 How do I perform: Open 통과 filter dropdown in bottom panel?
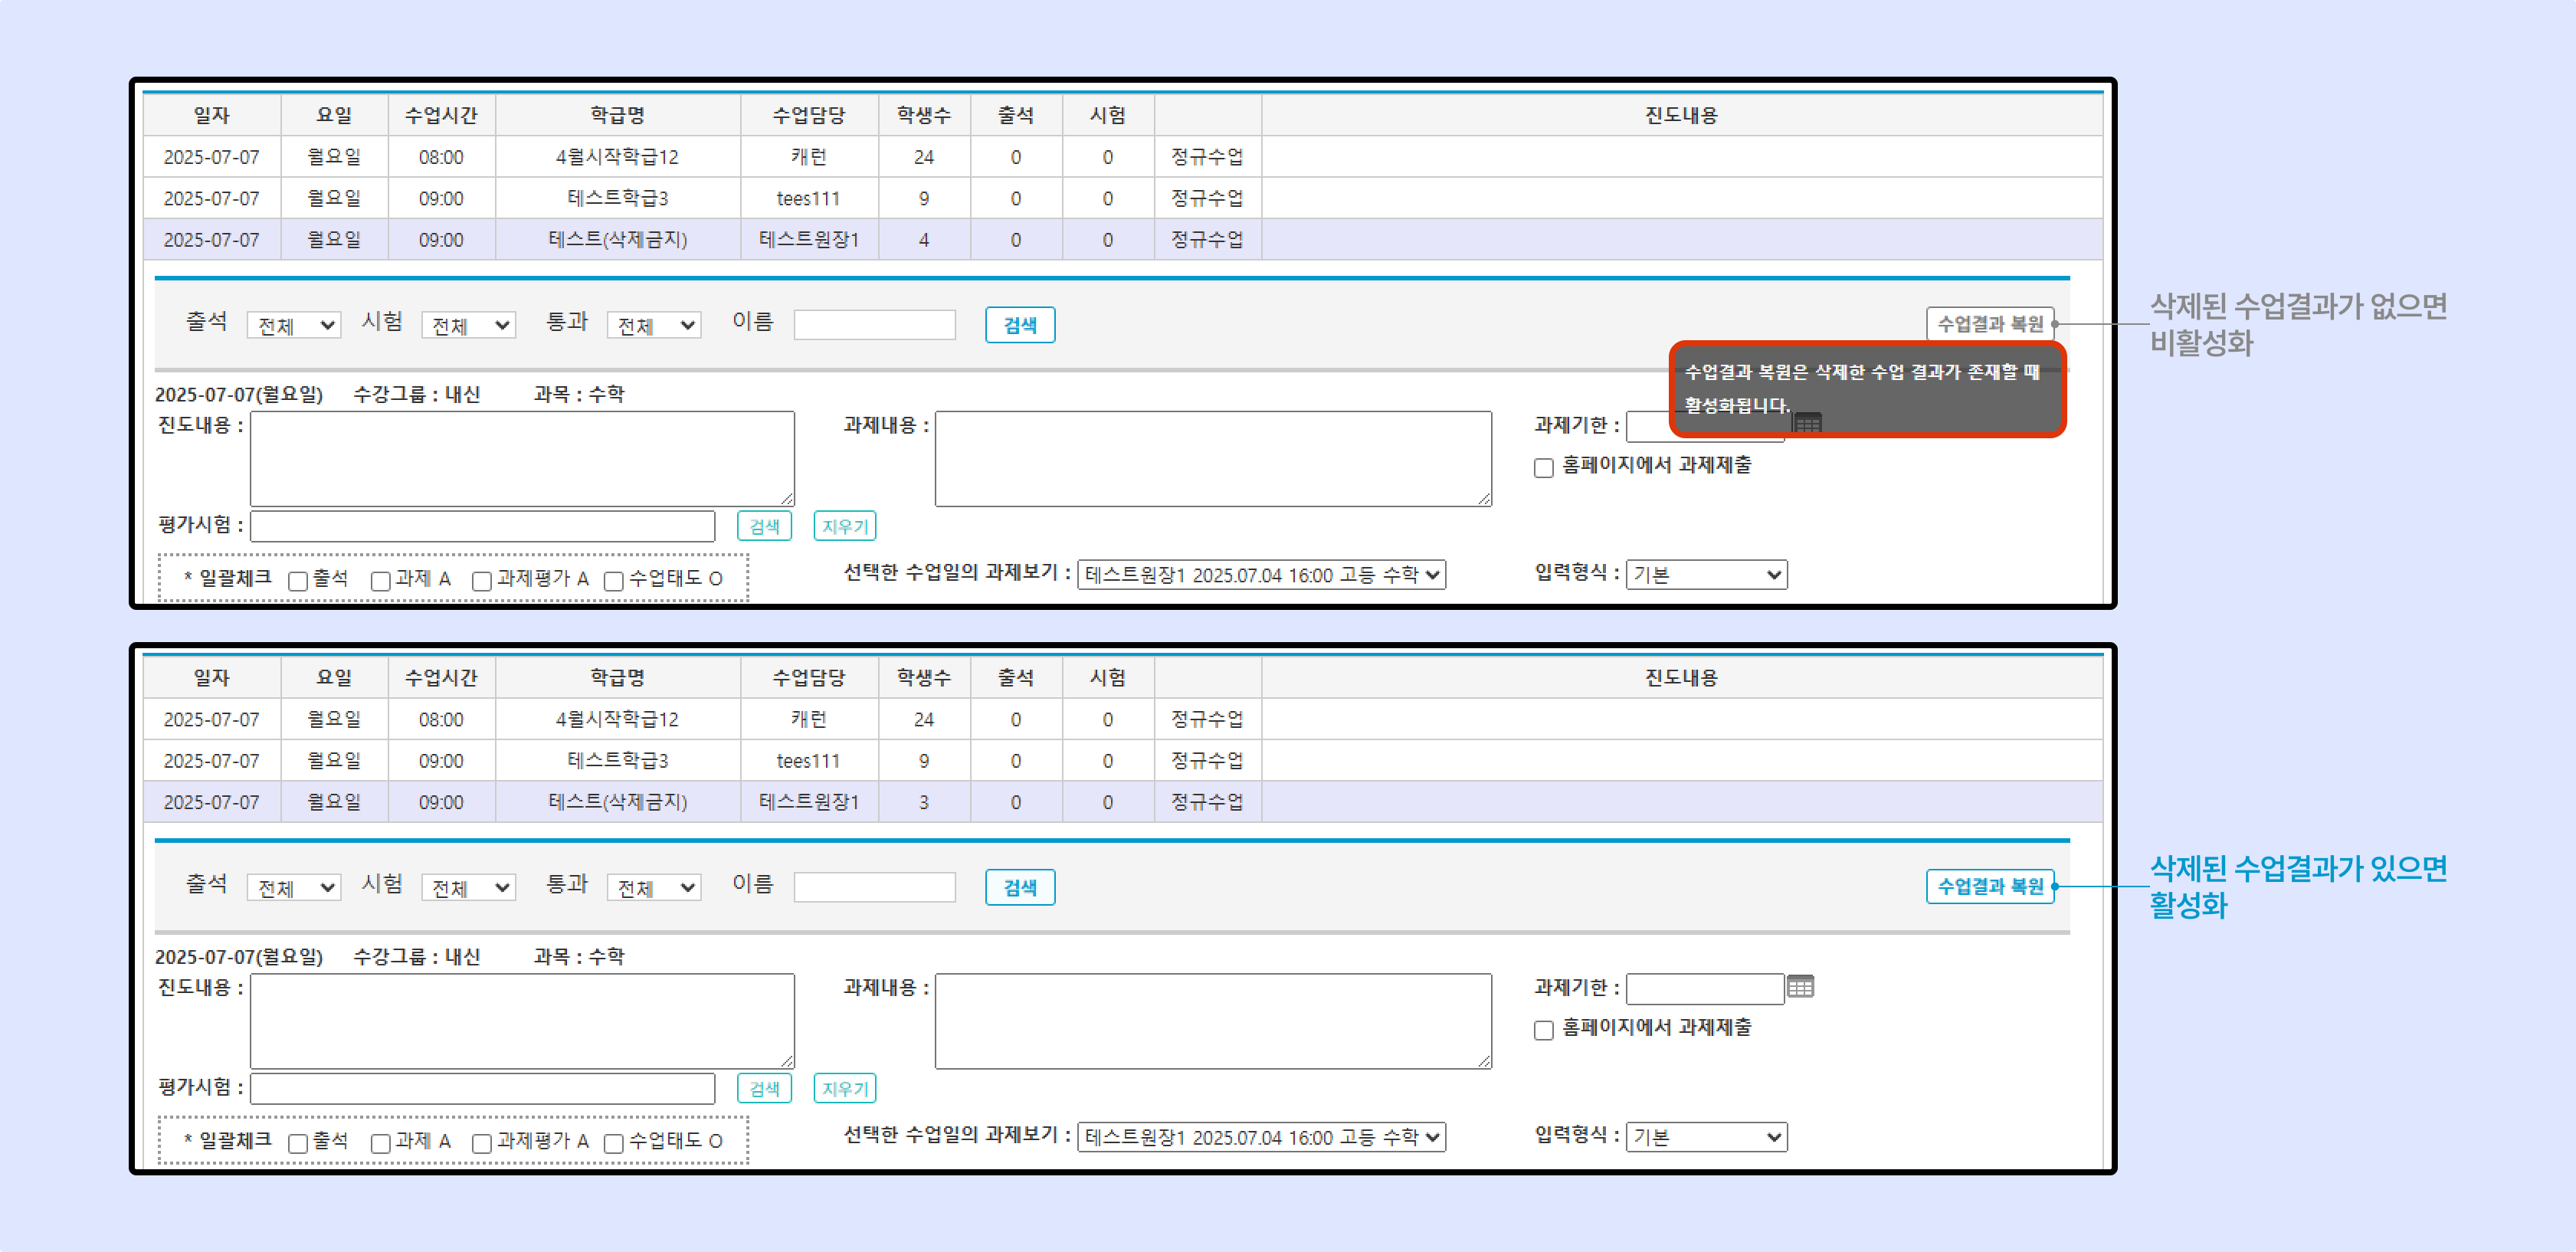point(654,887)
